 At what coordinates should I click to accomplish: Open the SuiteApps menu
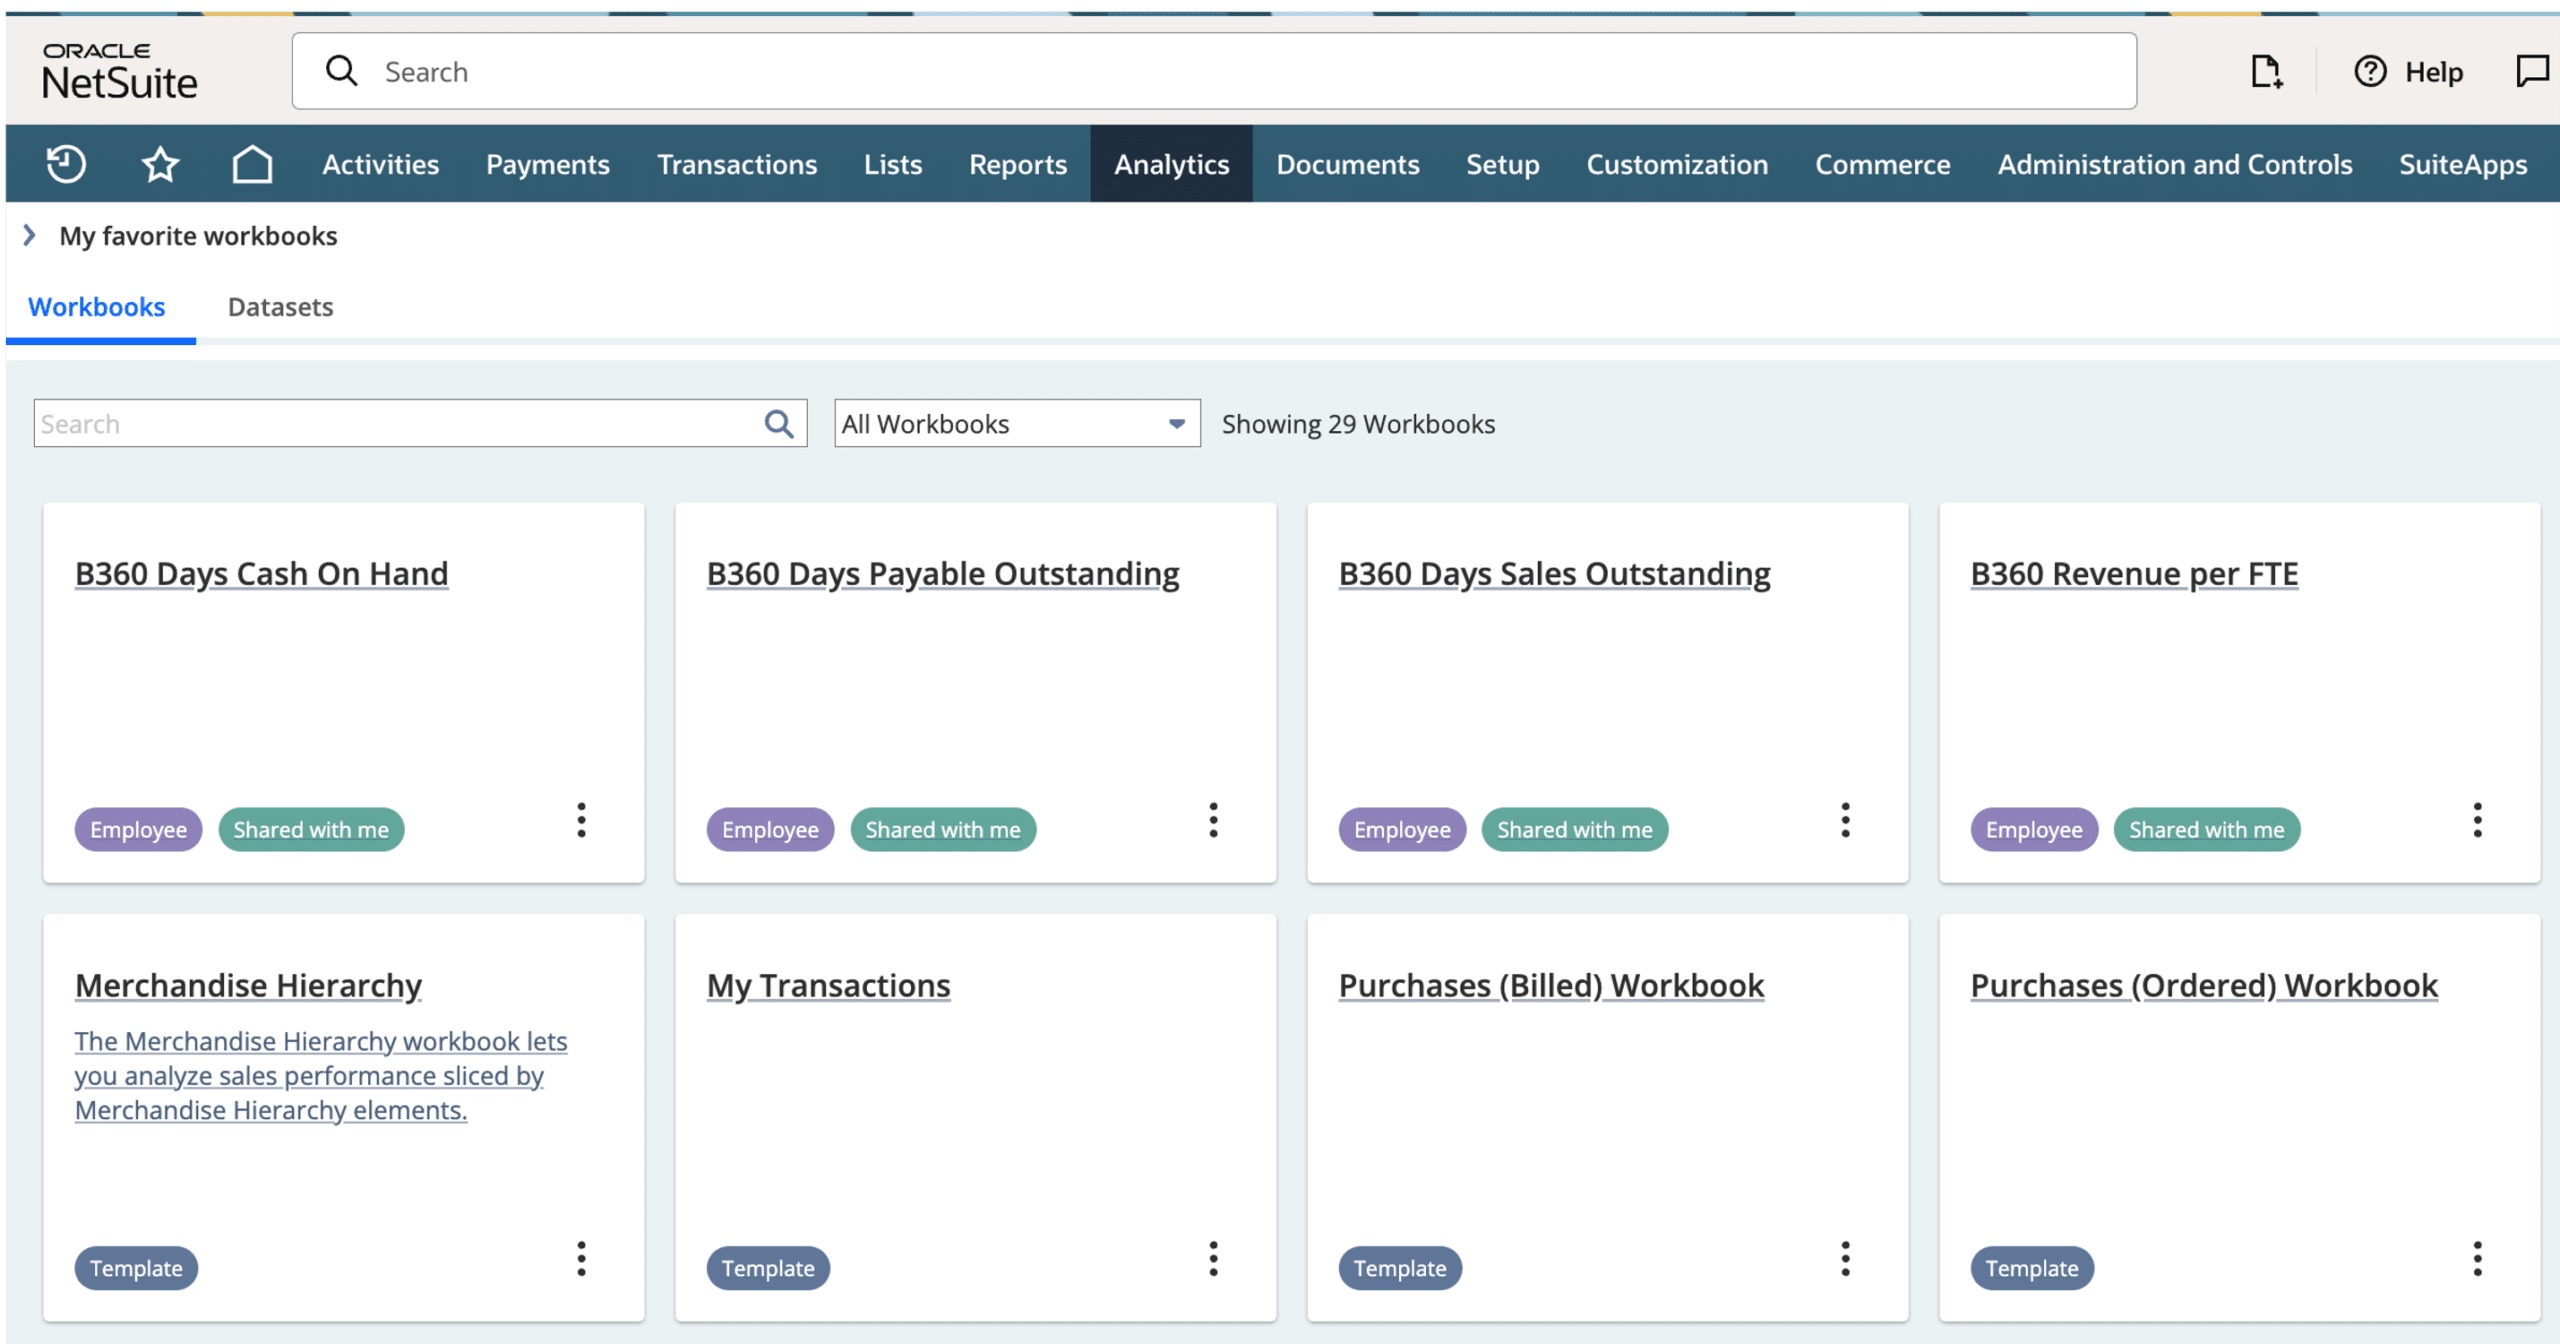(x=2463, y=164)
